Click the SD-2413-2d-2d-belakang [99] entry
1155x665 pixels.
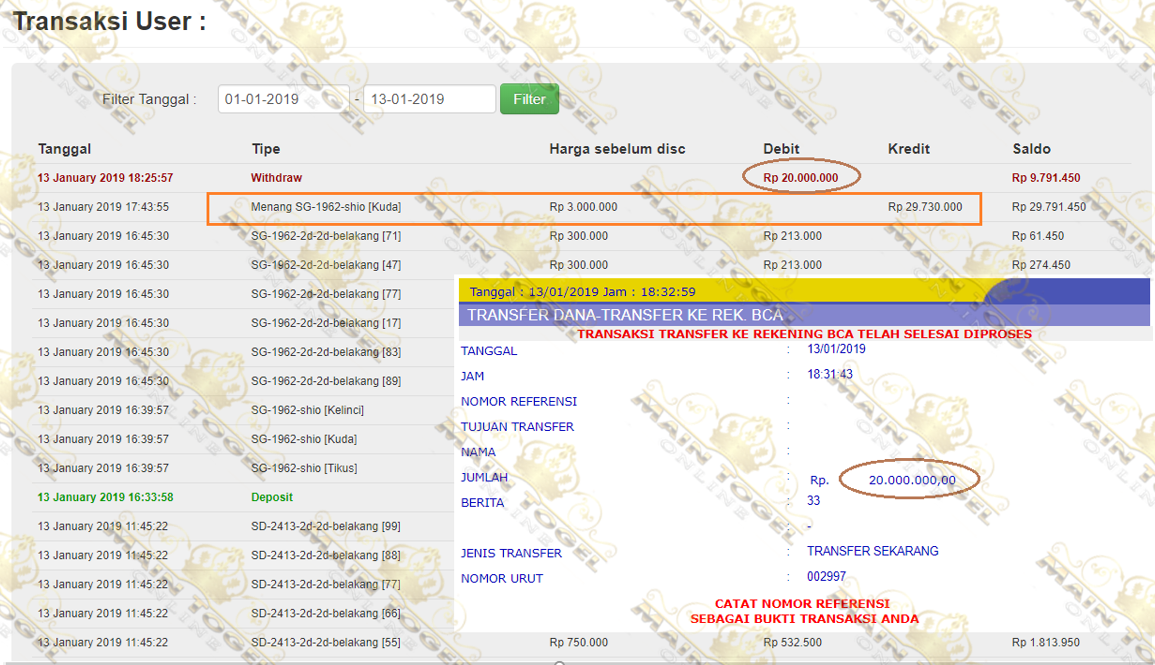[326, 526]
